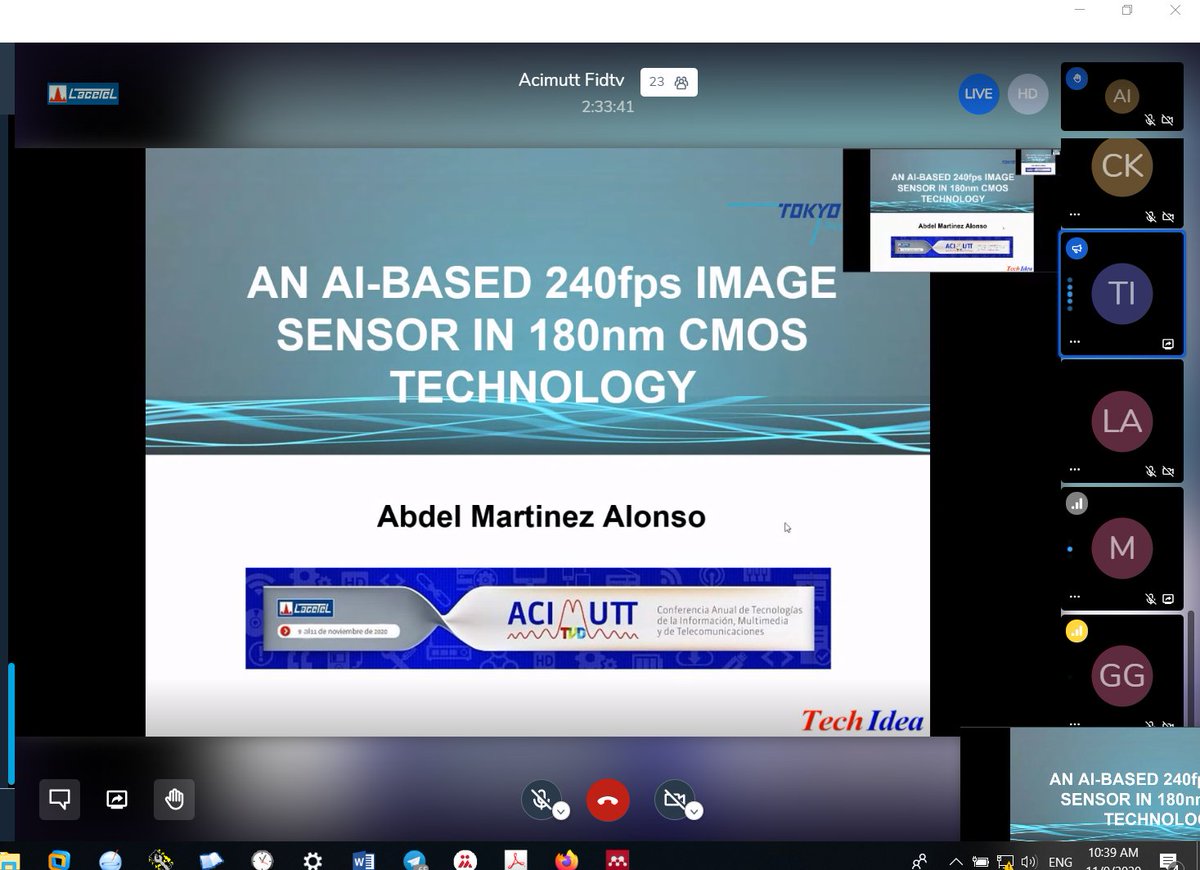Select the AI participant tile
This screenshot has width=1200, height=870.
pyautogui.click(x=1122, y=96)
